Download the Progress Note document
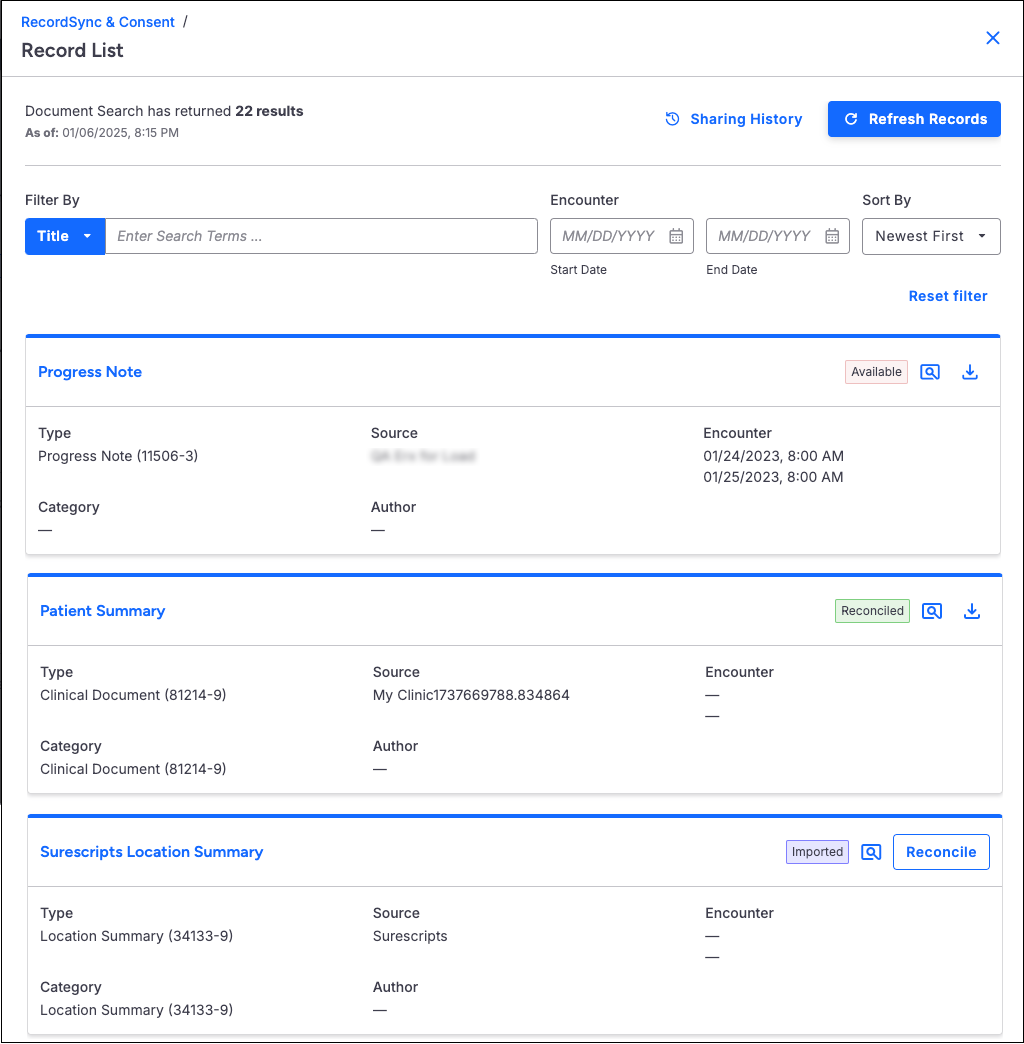The image size is (1024, 1044). click(969, 372)
